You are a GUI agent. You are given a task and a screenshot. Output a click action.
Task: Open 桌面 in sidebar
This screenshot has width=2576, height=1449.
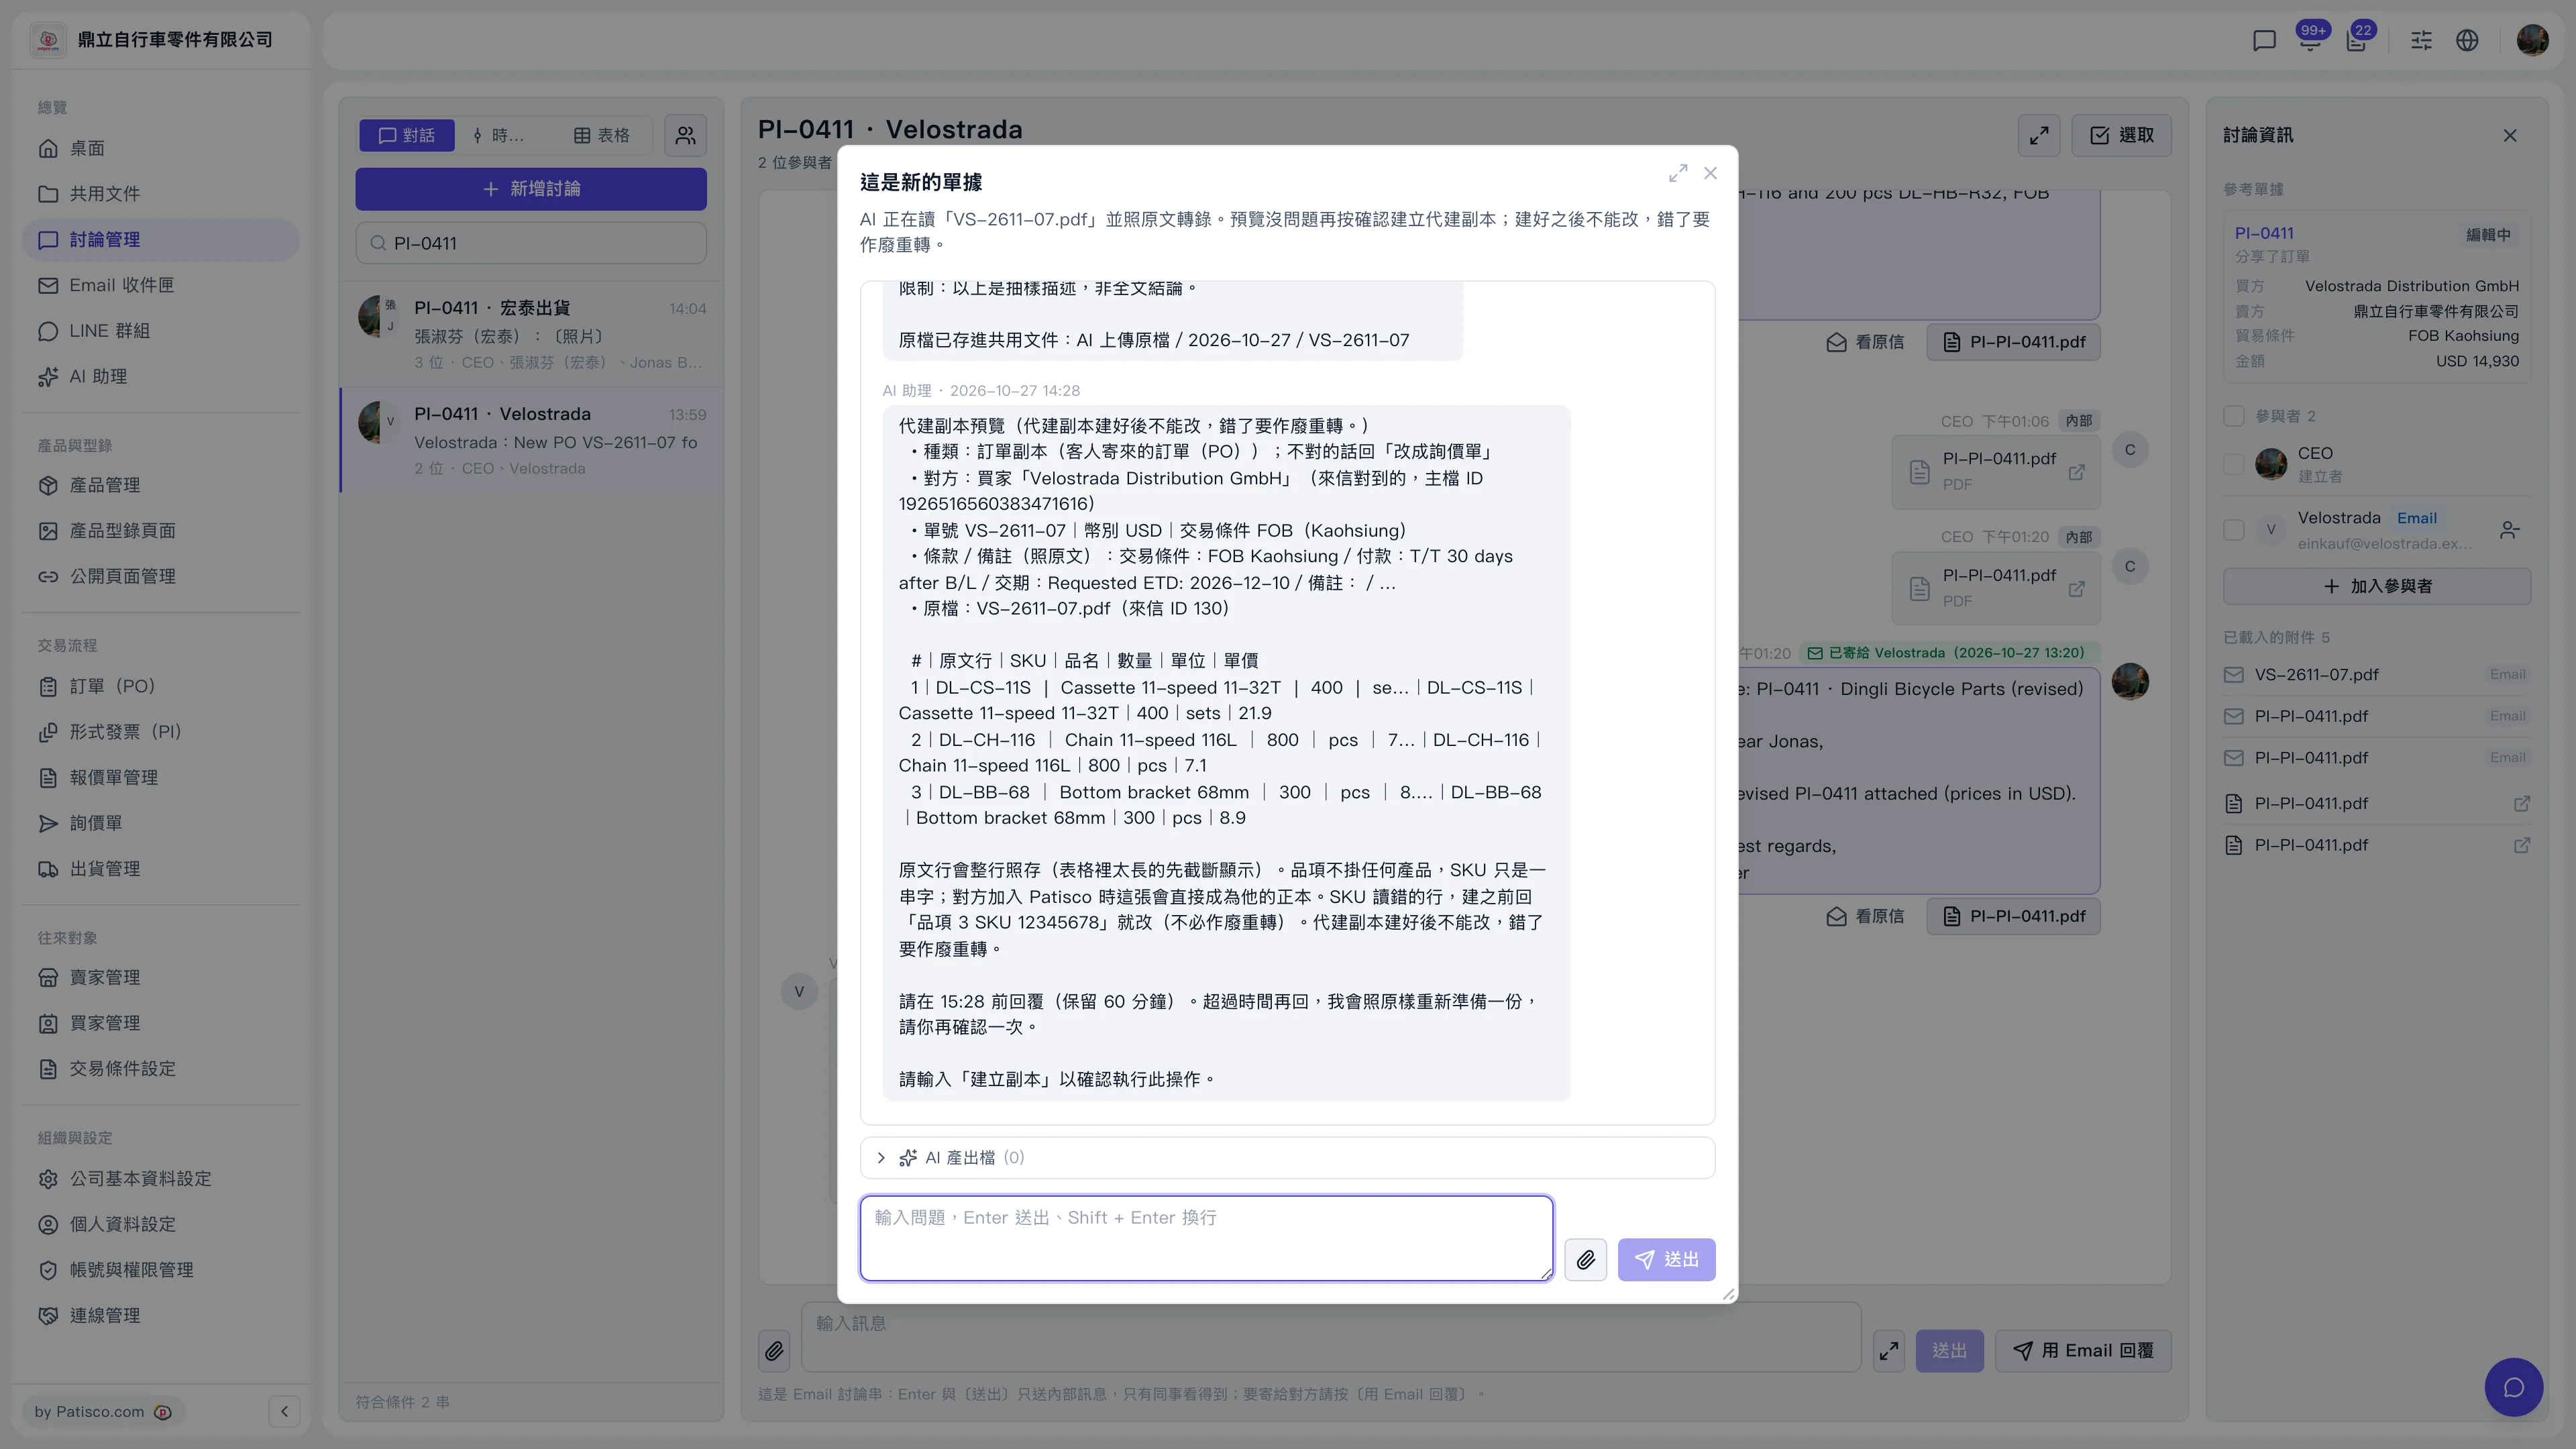pyautogui.click(x=160, y=148)
